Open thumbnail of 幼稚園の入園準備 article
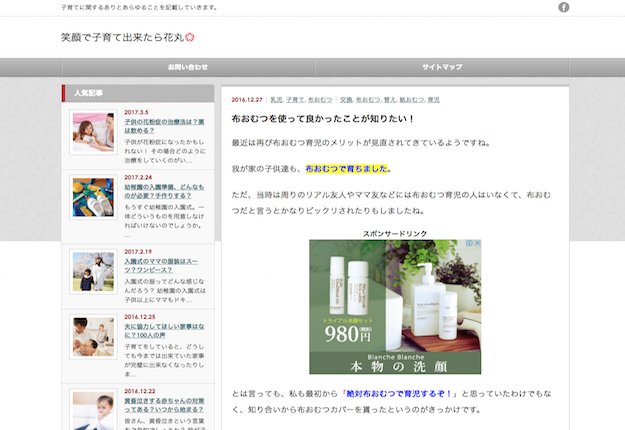 (x=93, y=197)
